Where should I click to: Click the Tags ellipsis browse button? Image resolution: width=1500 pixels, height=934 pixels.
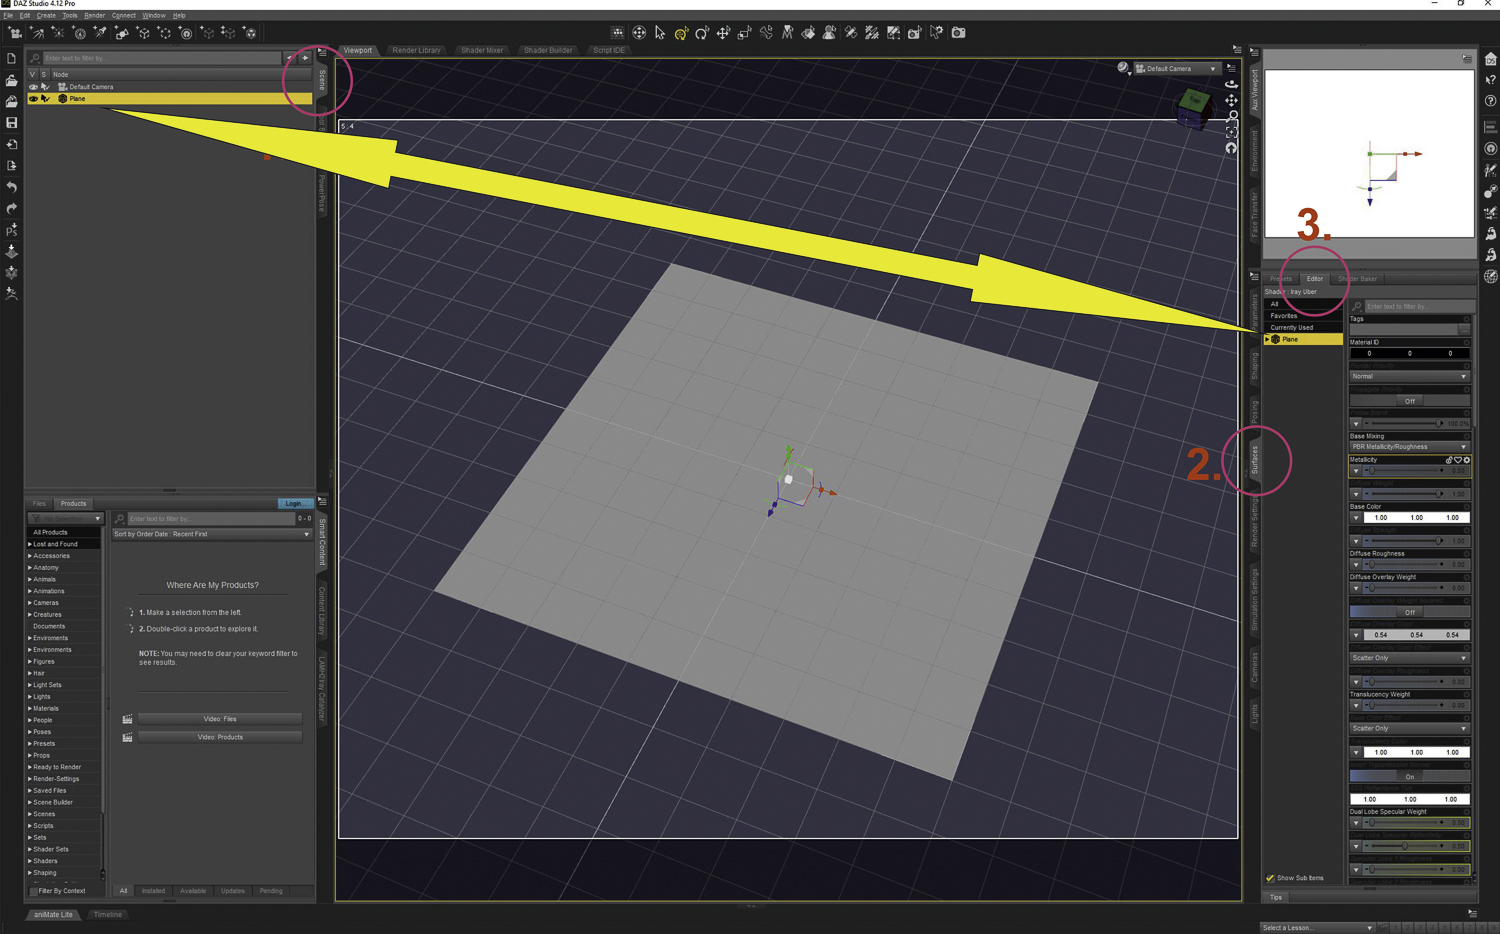tap(1463, 329)
